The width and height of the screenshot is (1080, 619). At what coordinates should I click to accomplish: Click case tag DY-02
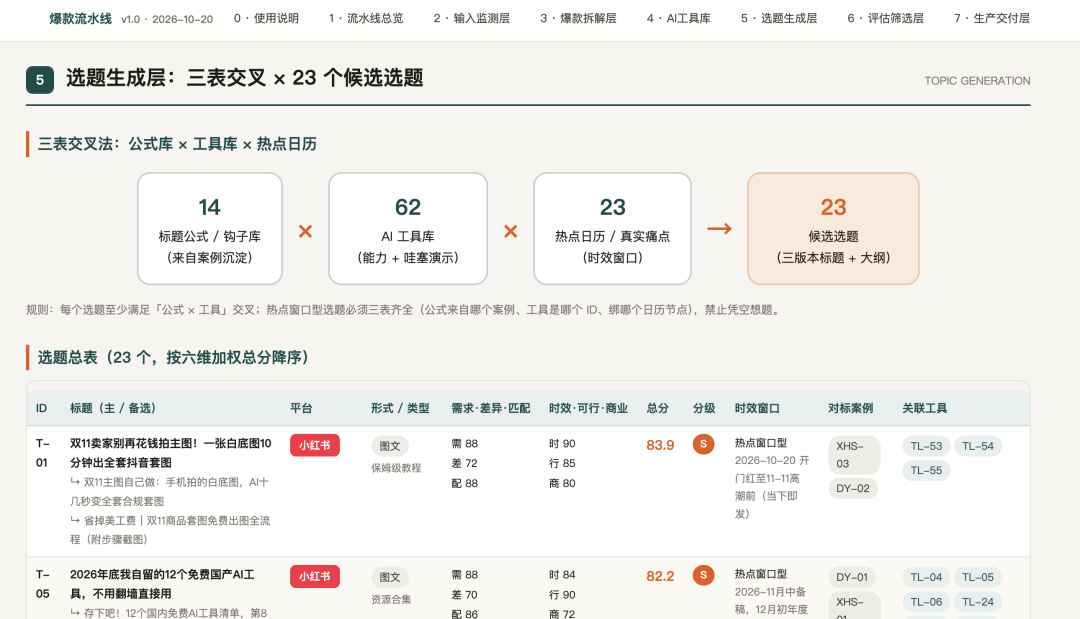tap(853, 488)
